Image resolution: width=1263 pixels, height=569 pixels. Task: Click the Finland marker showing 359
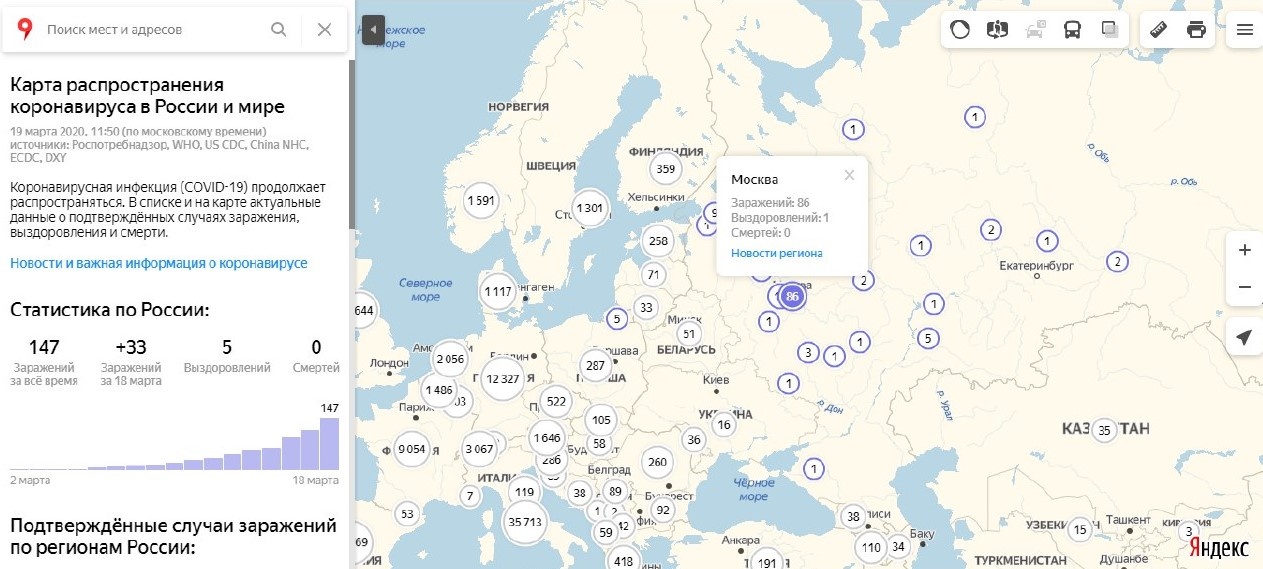[665, 169]
